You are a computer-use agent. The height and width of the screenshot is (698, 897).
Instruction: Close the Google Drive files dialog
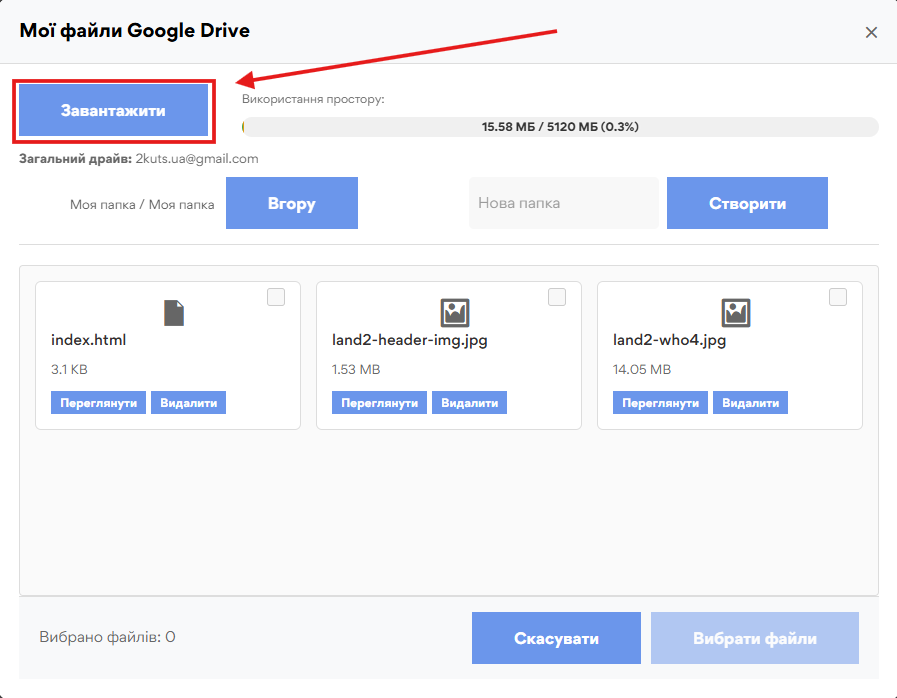click(871, 32)
